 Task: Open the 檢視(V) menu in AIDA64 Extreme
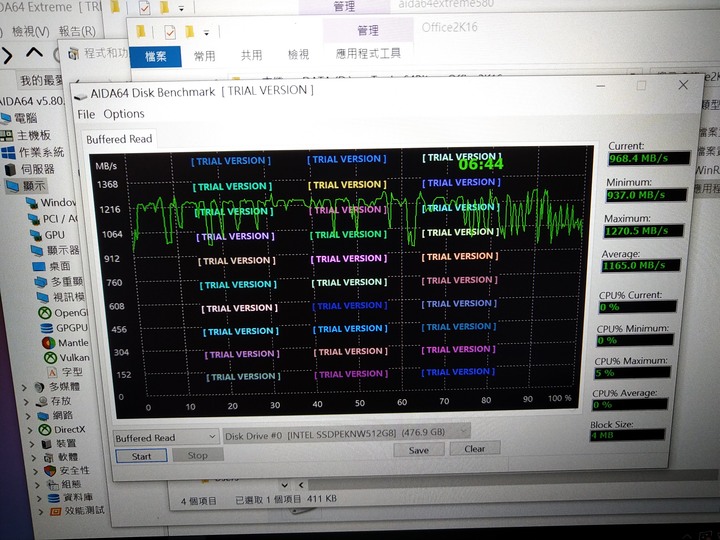coord(30,32)
